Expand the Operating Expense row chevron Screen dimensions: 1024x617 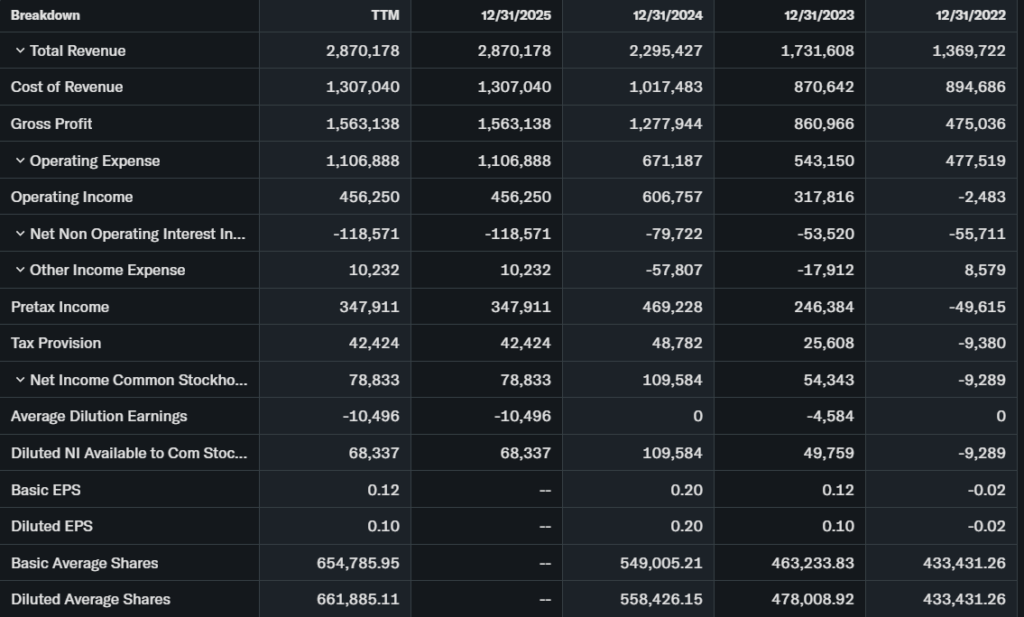point(20,161)
